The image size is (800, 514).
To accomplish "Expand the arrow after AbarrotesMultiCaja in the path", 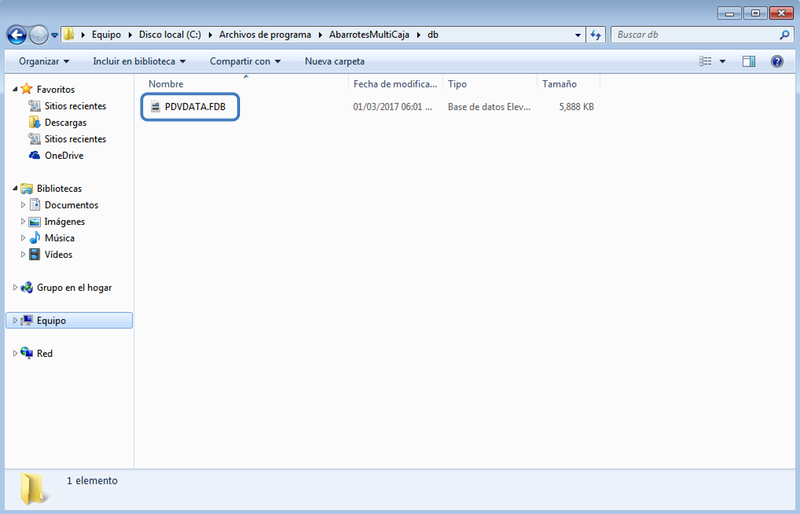I will coord(418,35).
